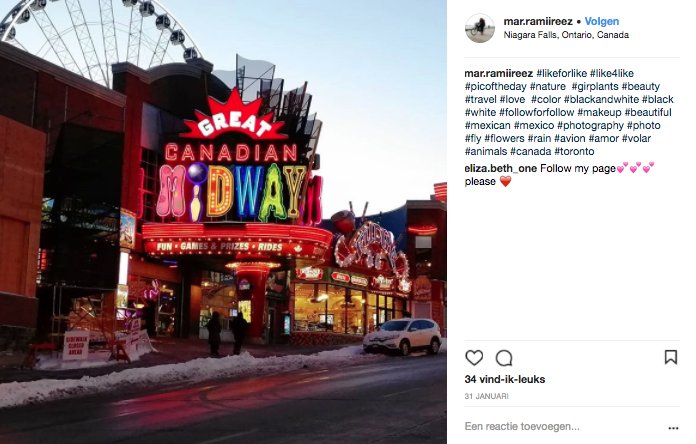Open the #likeforlike hashtag
Image resolution: width=696 pixels, height=444 pixels.
tap(562, 73)
